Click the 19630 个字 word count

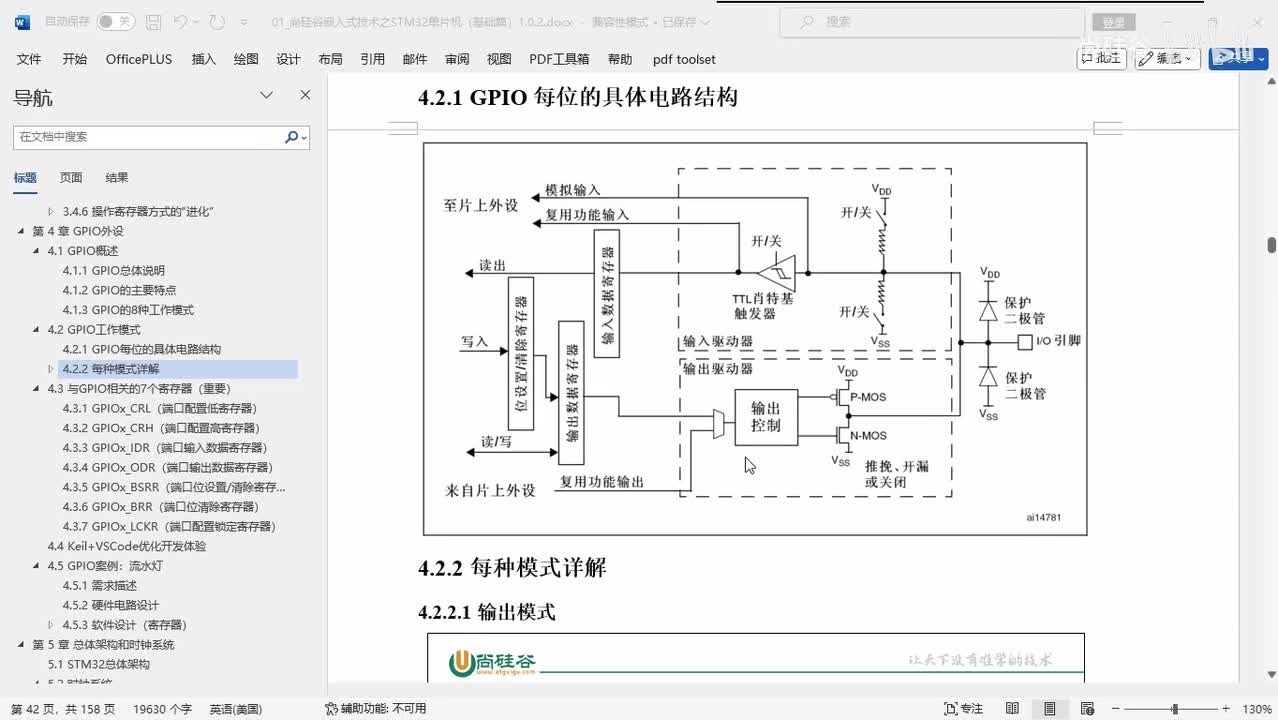tap(162, 709)
